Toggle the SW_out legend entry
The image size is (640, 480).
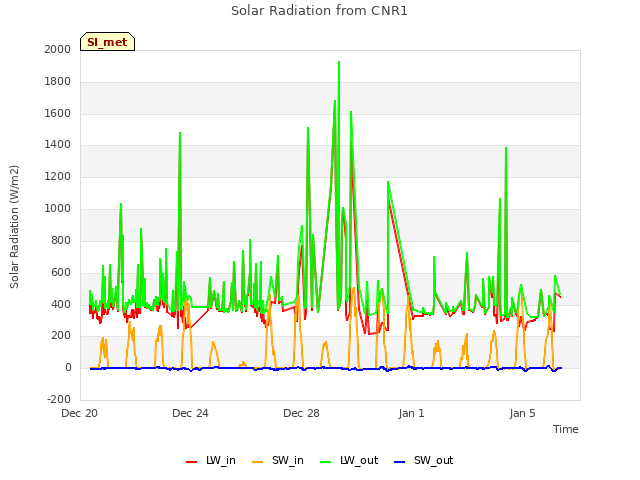423,460
